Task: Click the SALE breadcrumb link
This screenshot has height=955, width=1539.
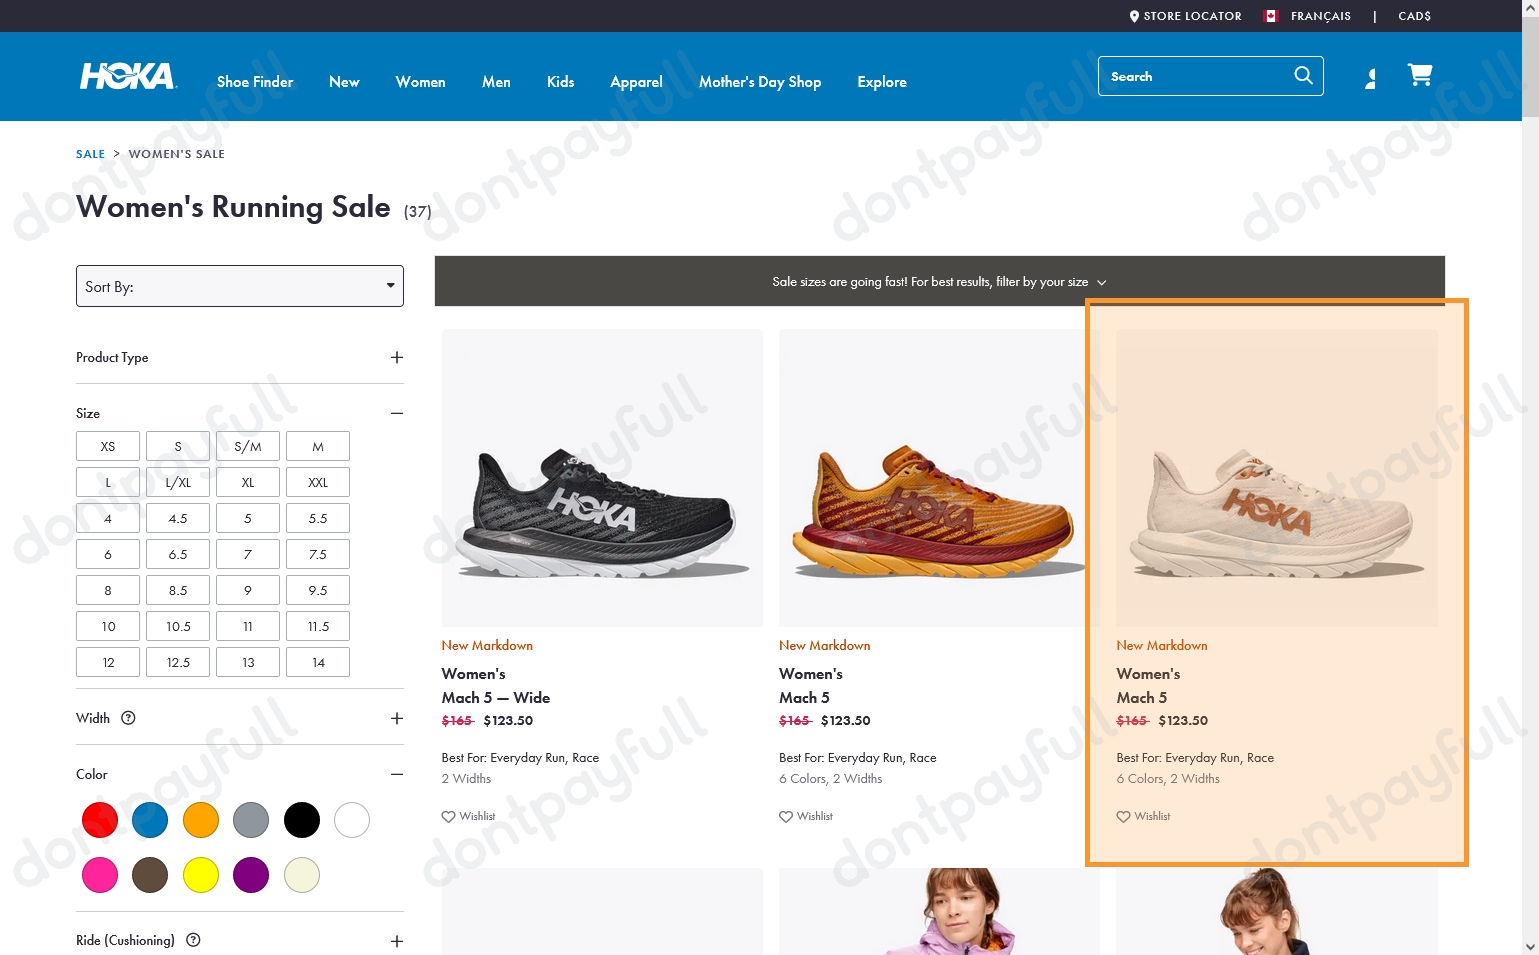Action: 90,153
